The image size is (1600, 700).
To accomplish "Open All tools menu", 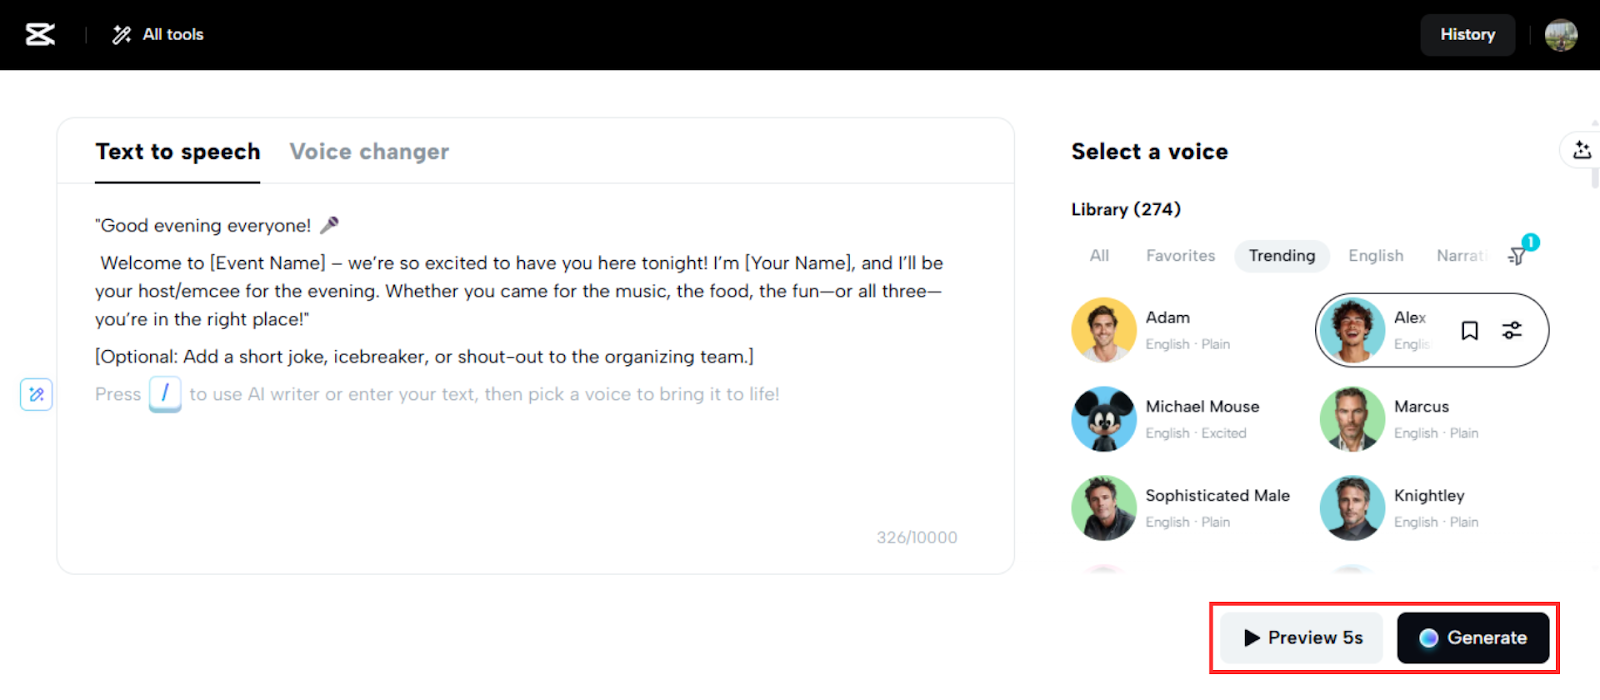I will pyautogui.click(x=158, y=35).
